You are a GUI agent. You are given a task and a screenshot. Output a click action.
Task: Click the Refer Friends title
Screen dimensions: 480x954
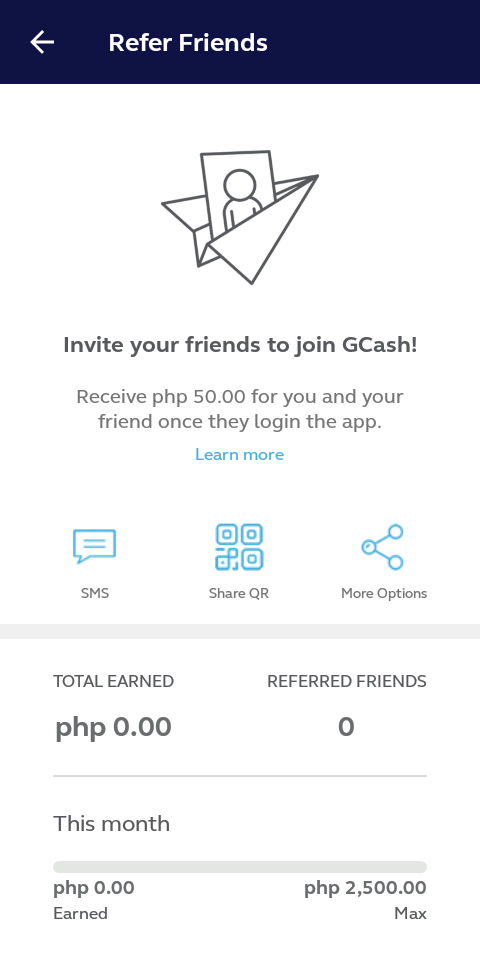(188, 43)
